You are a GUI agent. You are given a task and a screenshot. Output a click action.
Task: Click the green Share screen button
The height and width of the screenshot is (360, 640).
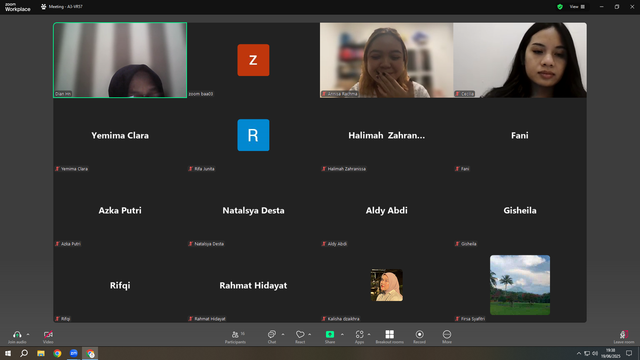click(x=330, y=334)
